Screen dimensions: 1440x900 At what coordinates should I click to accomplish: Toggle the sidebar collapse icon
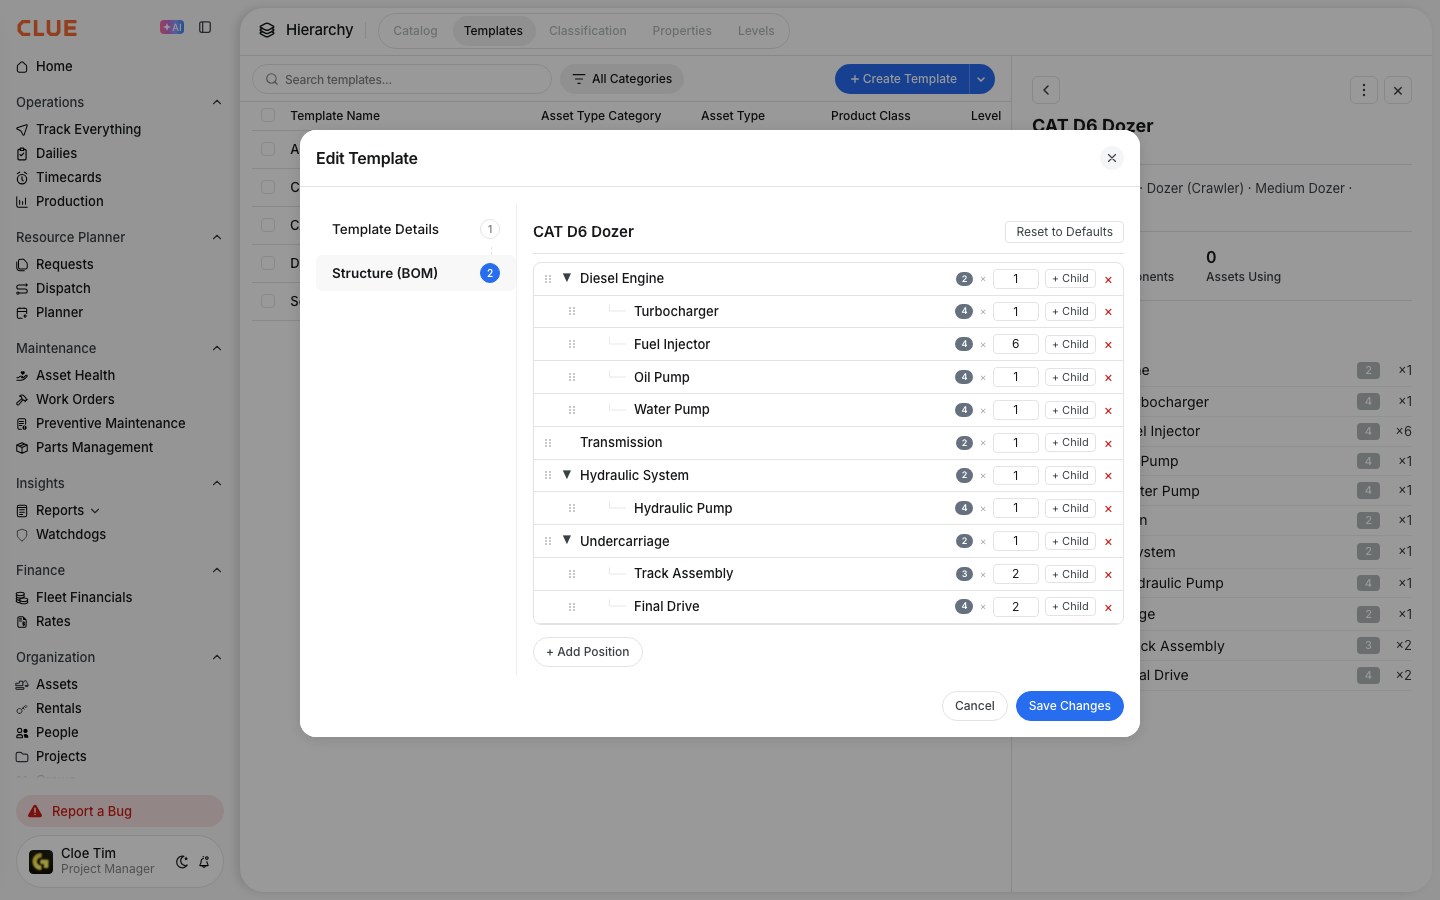pos(205,28)
